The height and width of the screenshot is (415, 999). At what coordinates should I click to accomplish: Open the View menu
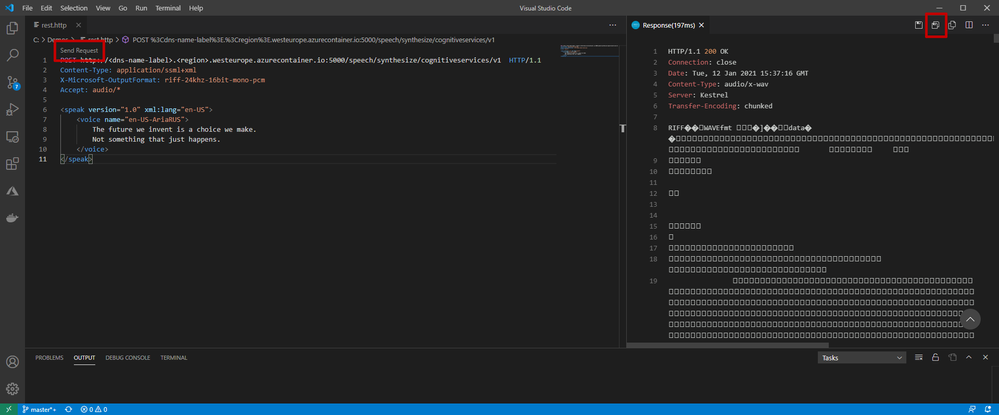point(103,8)
